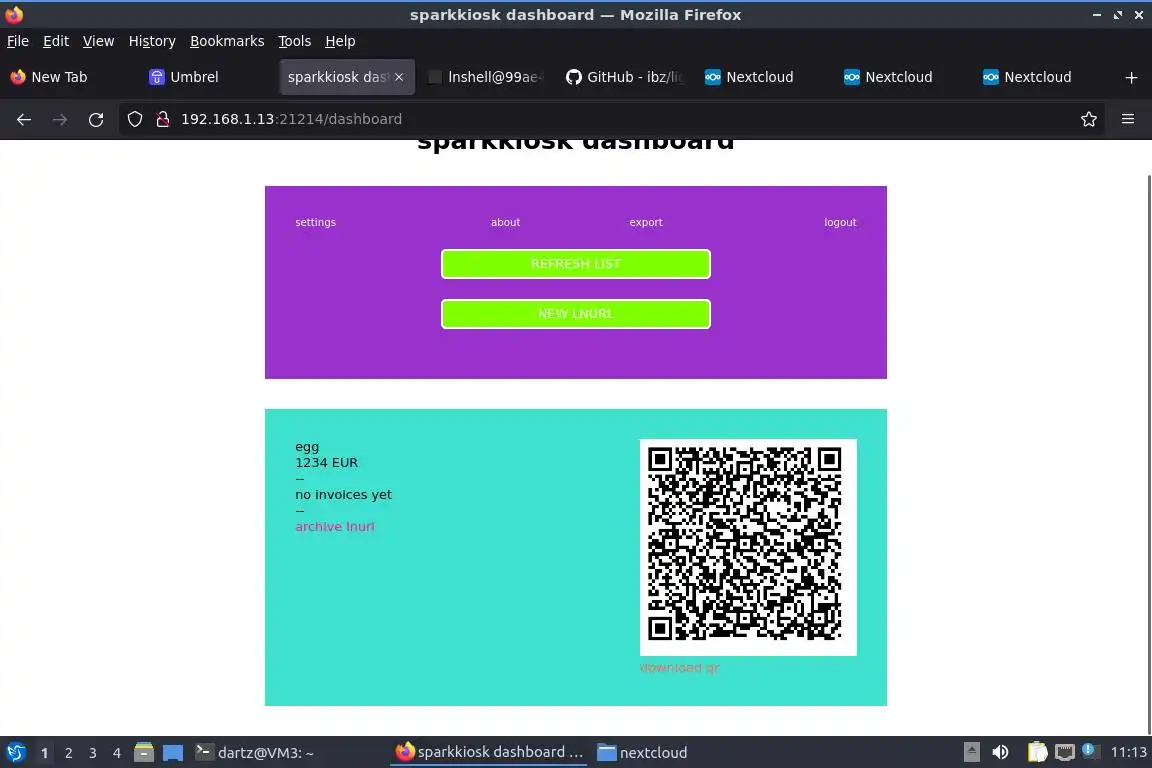Open the History menu
The height and width of the screenshot is (768, 1152).
pyautogui.click(x=152, y=41)
